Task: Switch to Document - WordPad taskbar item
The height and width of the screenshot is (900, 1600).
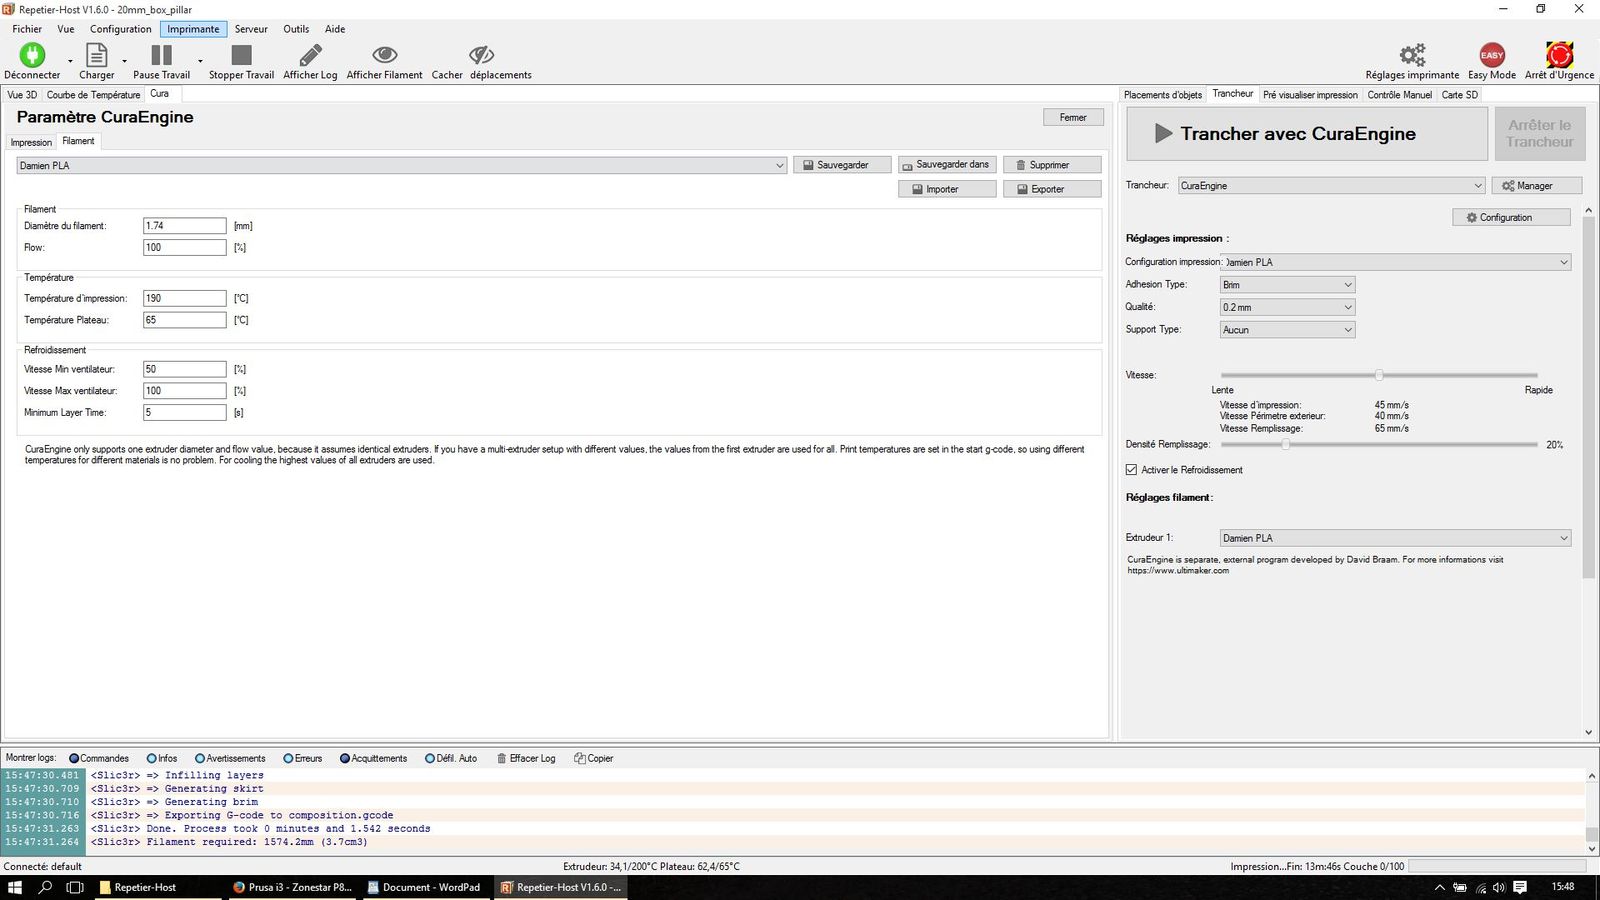Action: (x=425, y=887)
